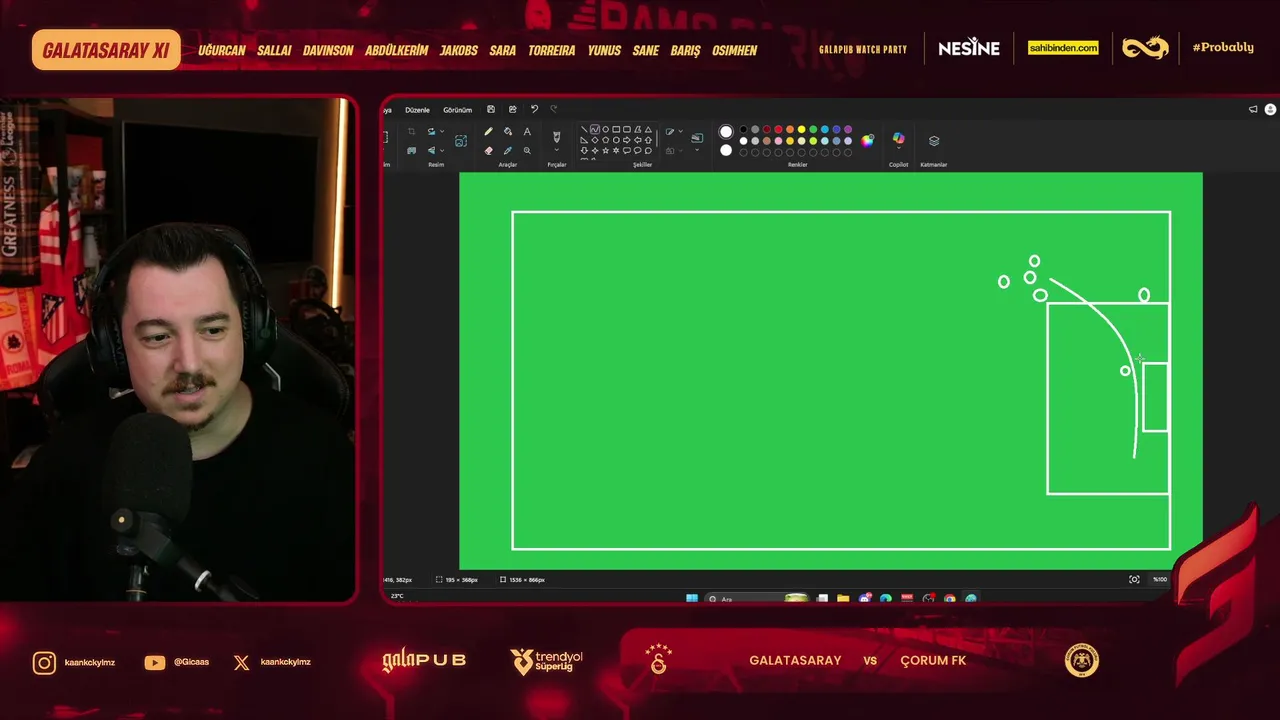1280x720 pixels.
Task: Choose the Oval shape
Action: tap(605, 129)
